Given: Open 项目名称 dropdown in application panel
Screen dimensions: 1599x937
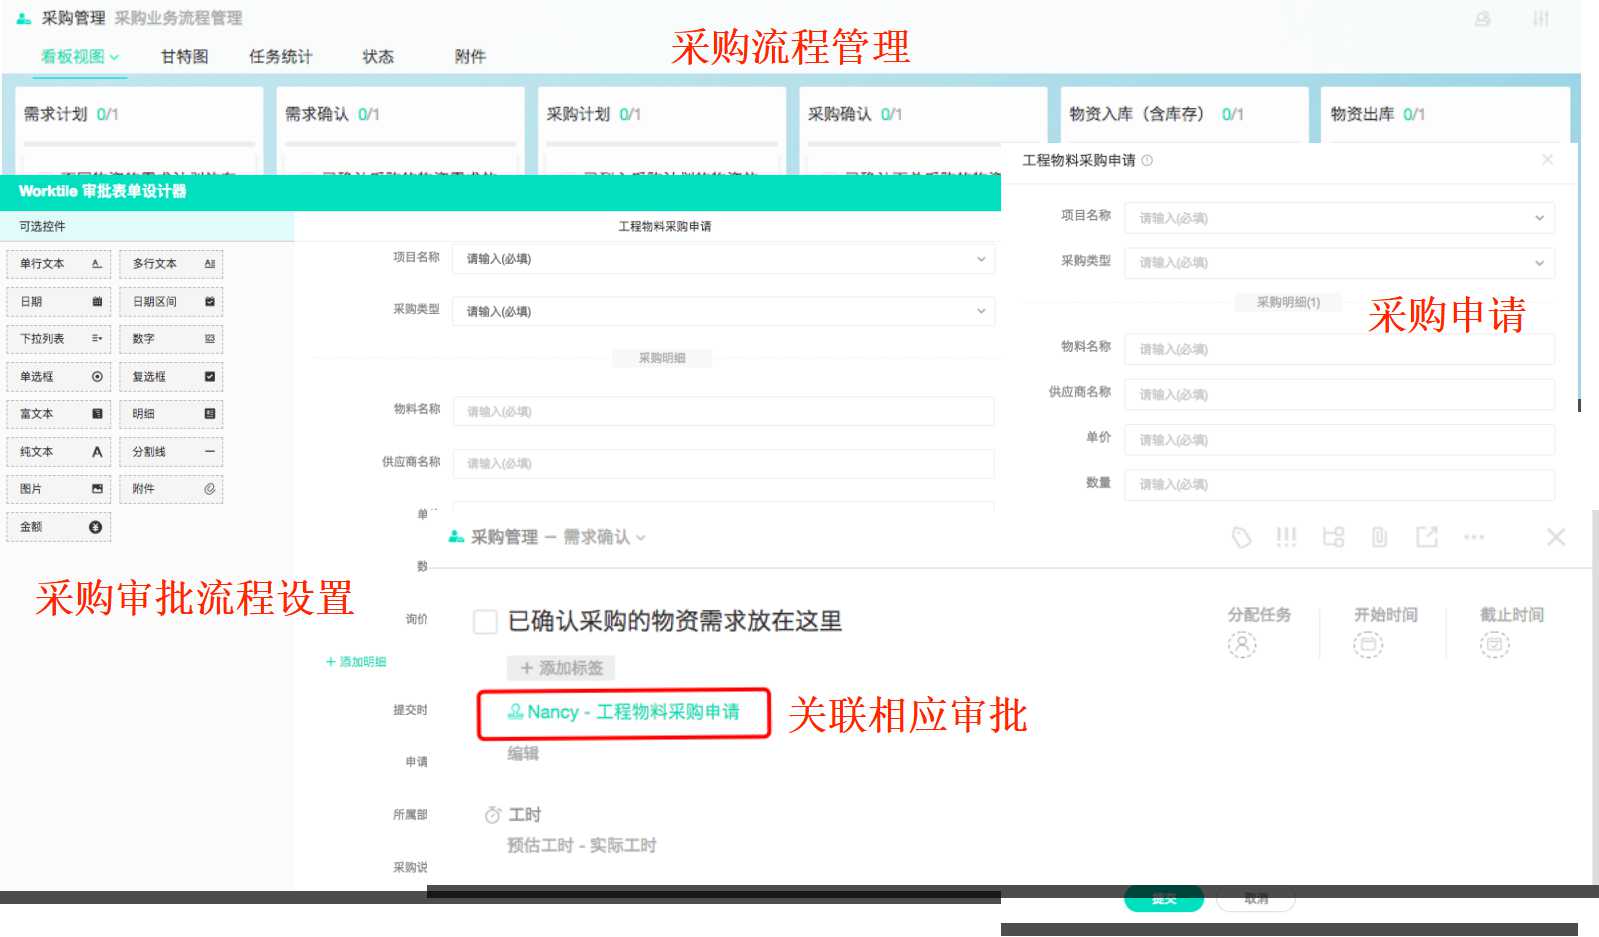Looking at the screenshot, I should 1339,217.
